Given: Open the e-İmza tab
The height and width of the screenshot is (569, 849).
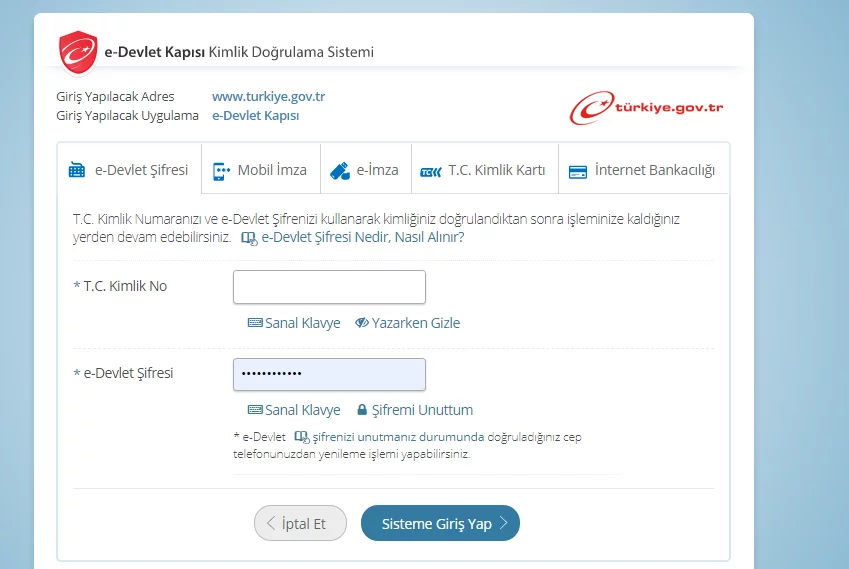Looking at the screenshot, I should coord(365,169).
